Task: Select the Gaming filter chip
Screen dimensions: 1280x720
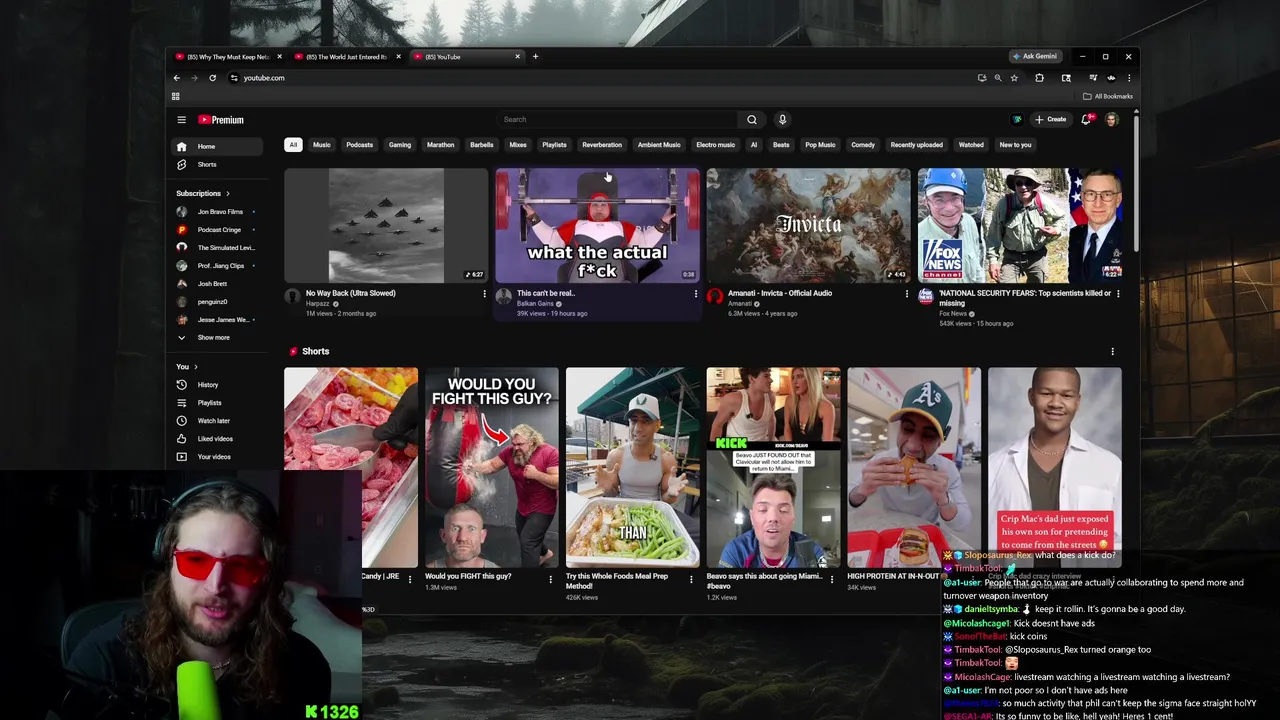Action: click(x=400, y=145)
